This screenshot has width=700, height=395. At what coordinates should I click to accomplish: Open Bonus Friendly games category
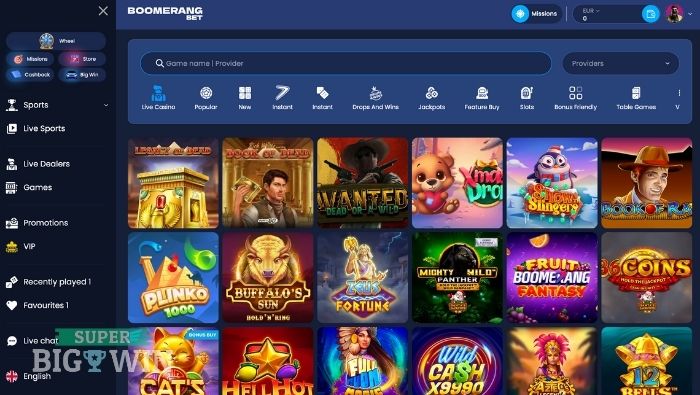[575, 97]
